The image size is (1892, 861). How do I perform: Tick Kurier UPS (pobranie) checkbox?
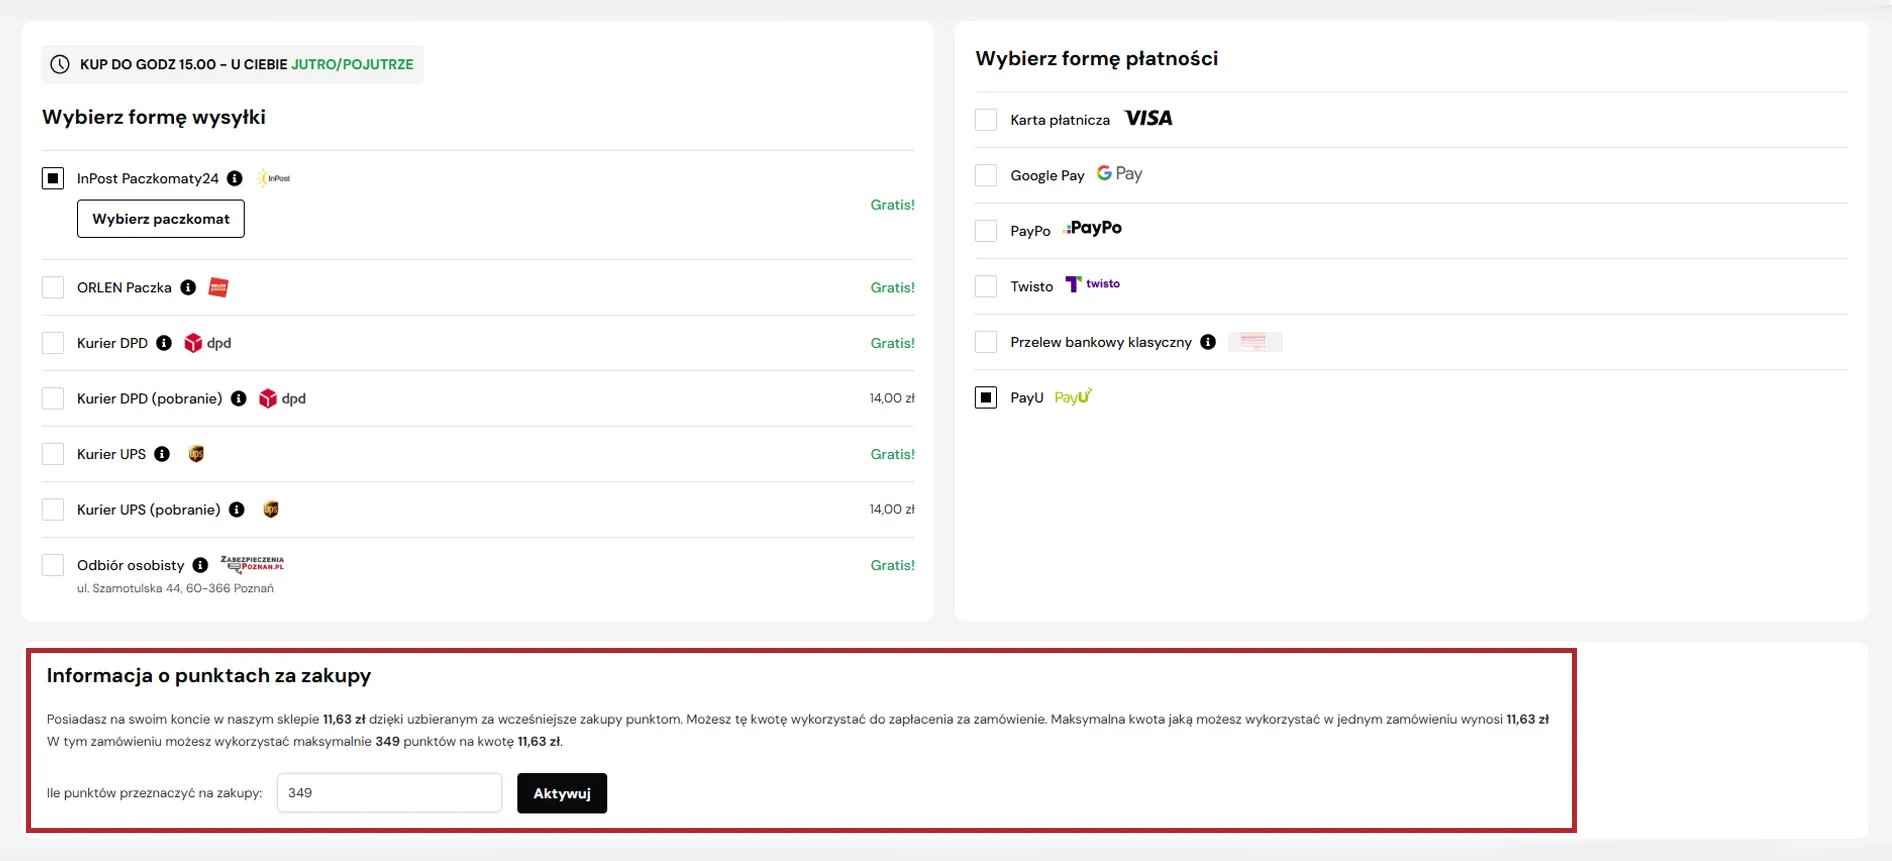pos(53,509)
